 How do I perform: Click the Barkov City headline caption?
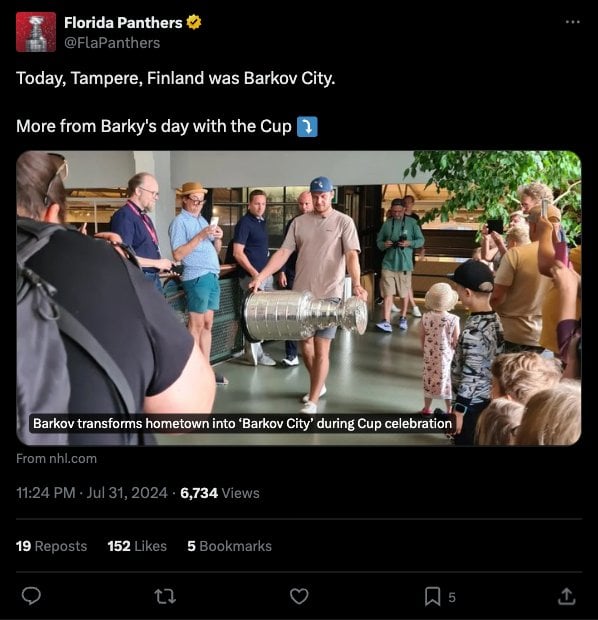point(242,423)
